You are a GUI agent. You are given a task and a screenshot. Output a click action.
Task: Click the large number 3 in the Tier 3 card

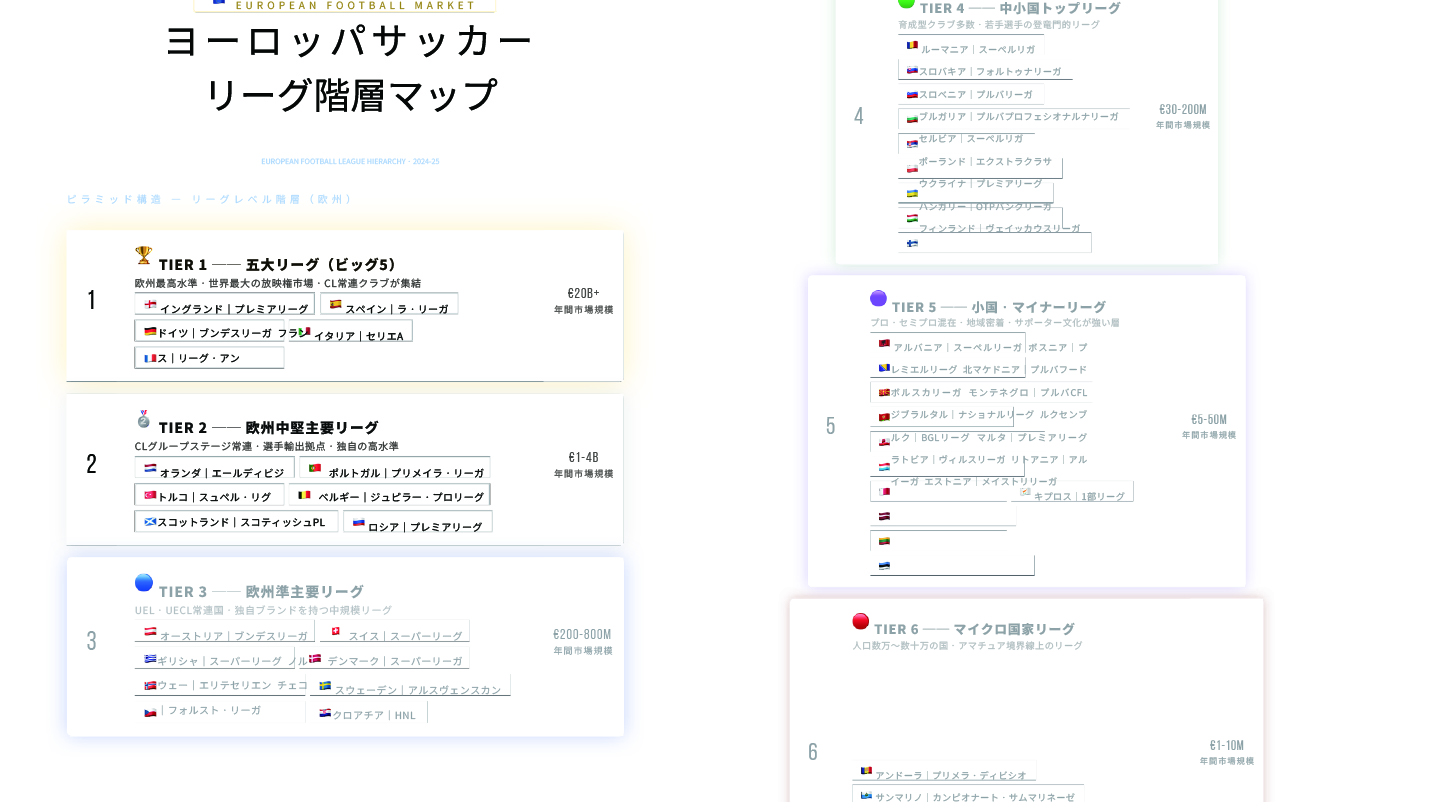92,641
